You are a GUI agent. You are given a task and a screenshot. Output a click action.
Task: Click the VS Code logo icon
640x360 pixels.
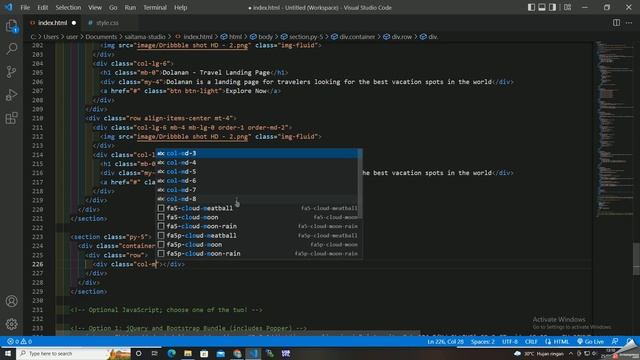tap(8, 7)
